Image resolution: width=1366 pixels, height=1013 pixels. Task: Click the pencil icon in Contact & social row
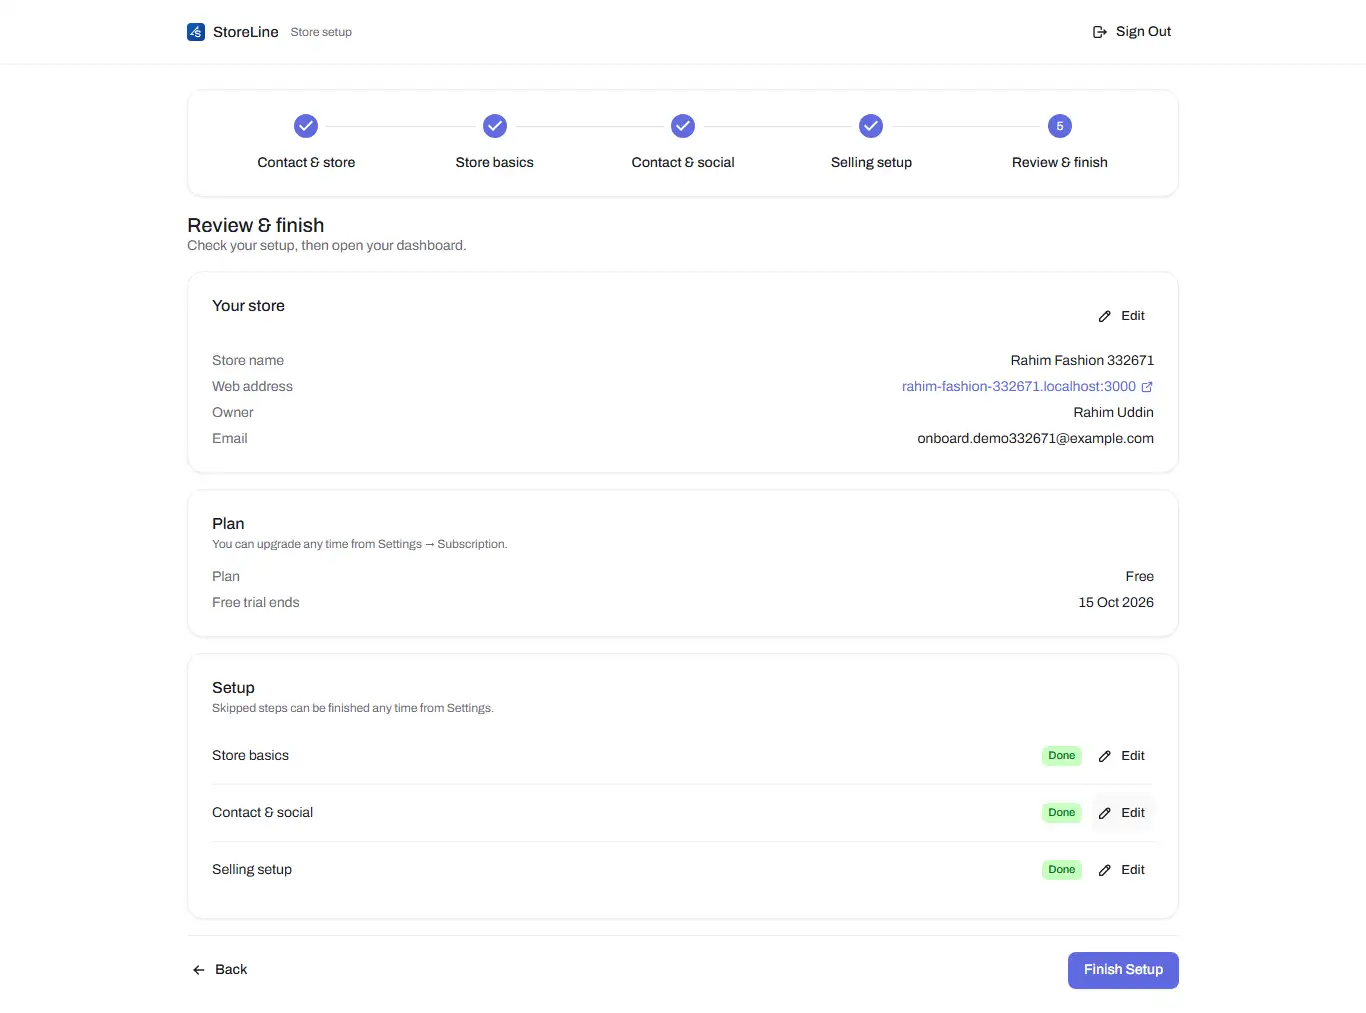pos(1105,813)
